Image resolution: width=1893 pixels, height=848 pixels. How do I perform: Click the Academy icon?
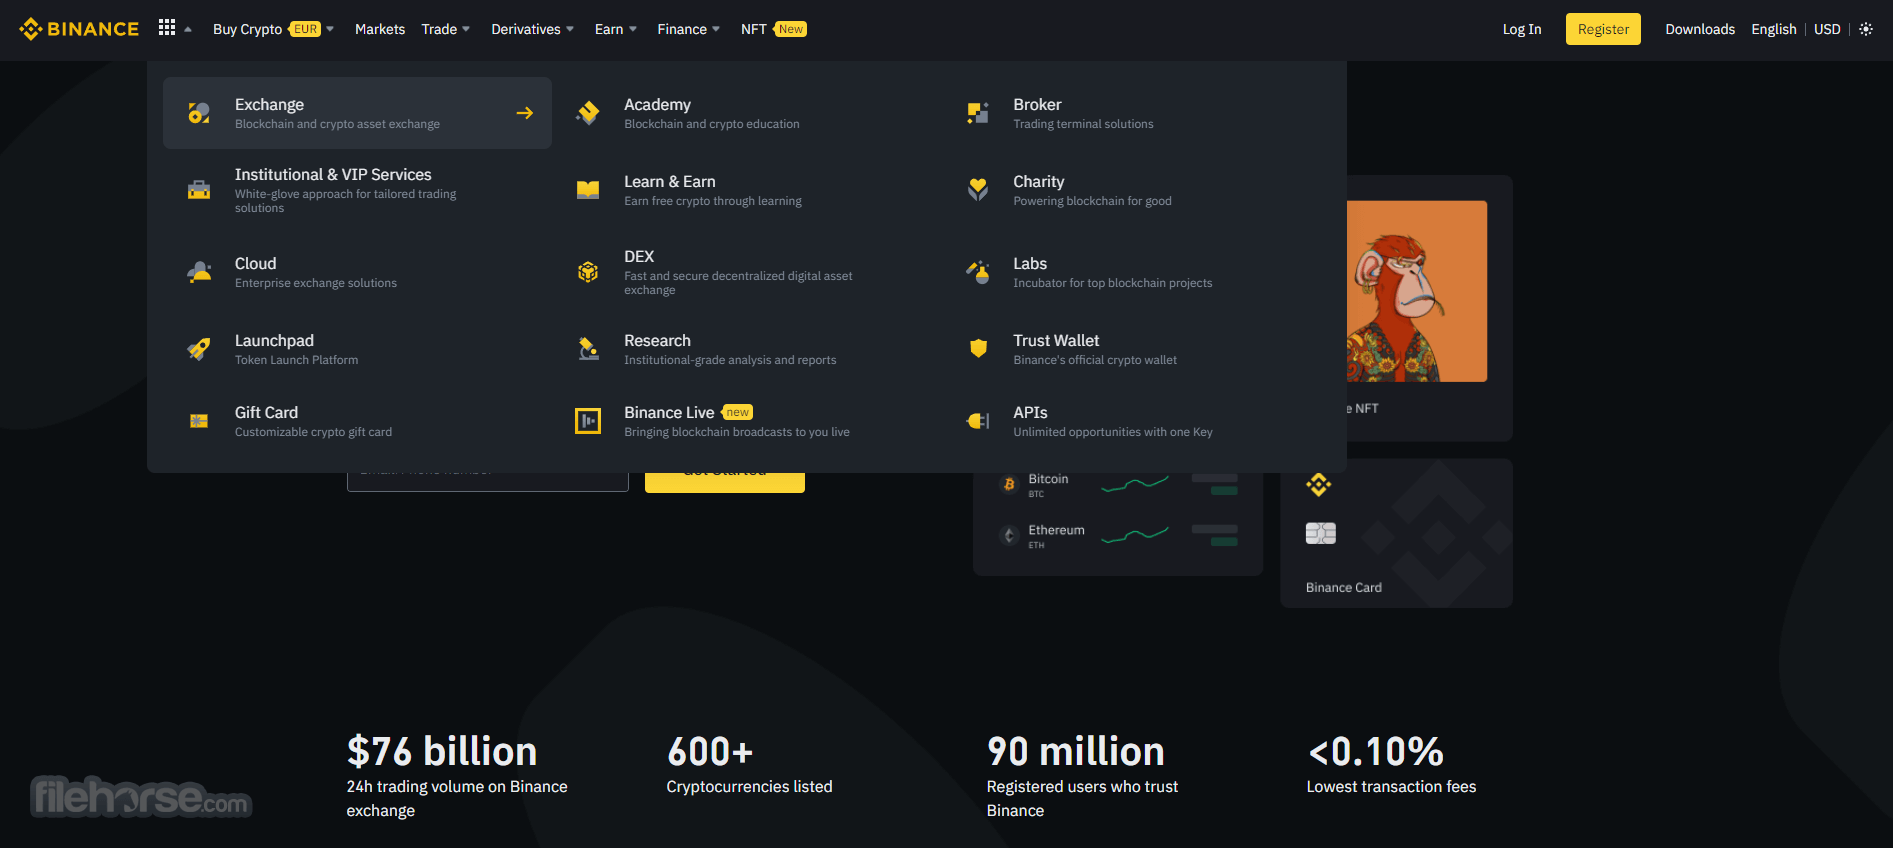click(588, 113)
